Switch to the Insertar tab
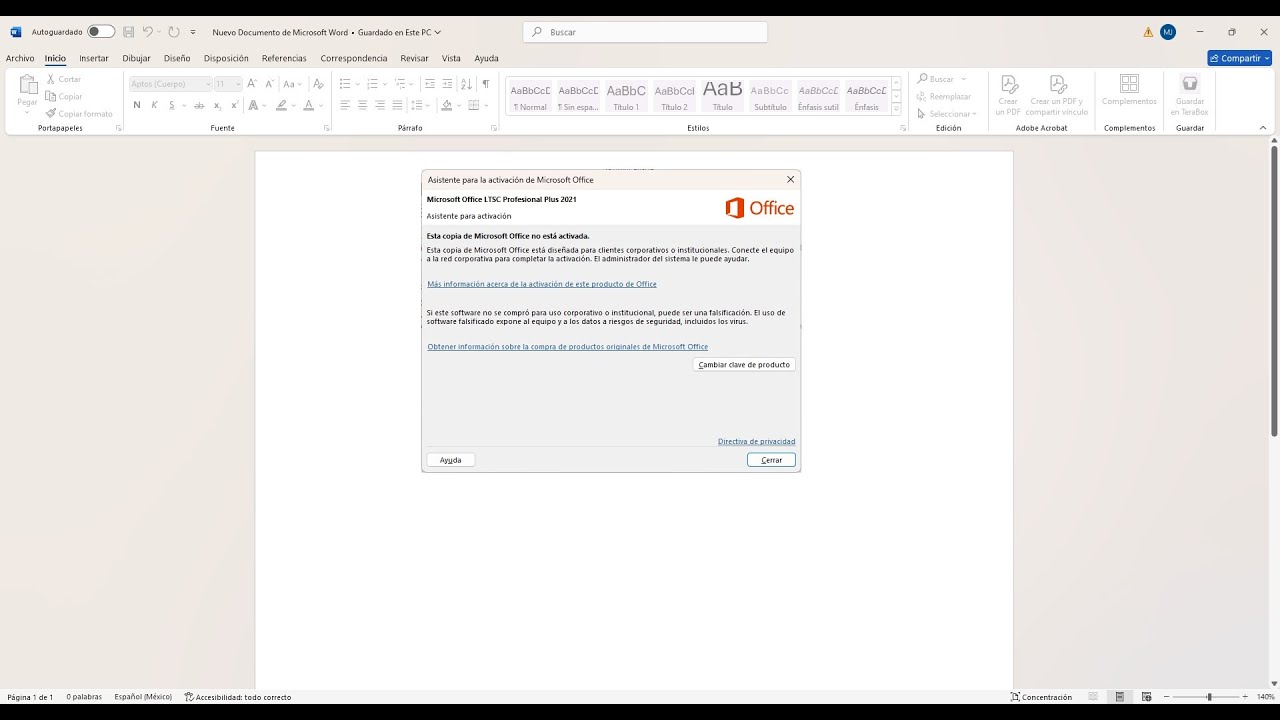The height and width of the screenshot is (720, 1280). 94,58
